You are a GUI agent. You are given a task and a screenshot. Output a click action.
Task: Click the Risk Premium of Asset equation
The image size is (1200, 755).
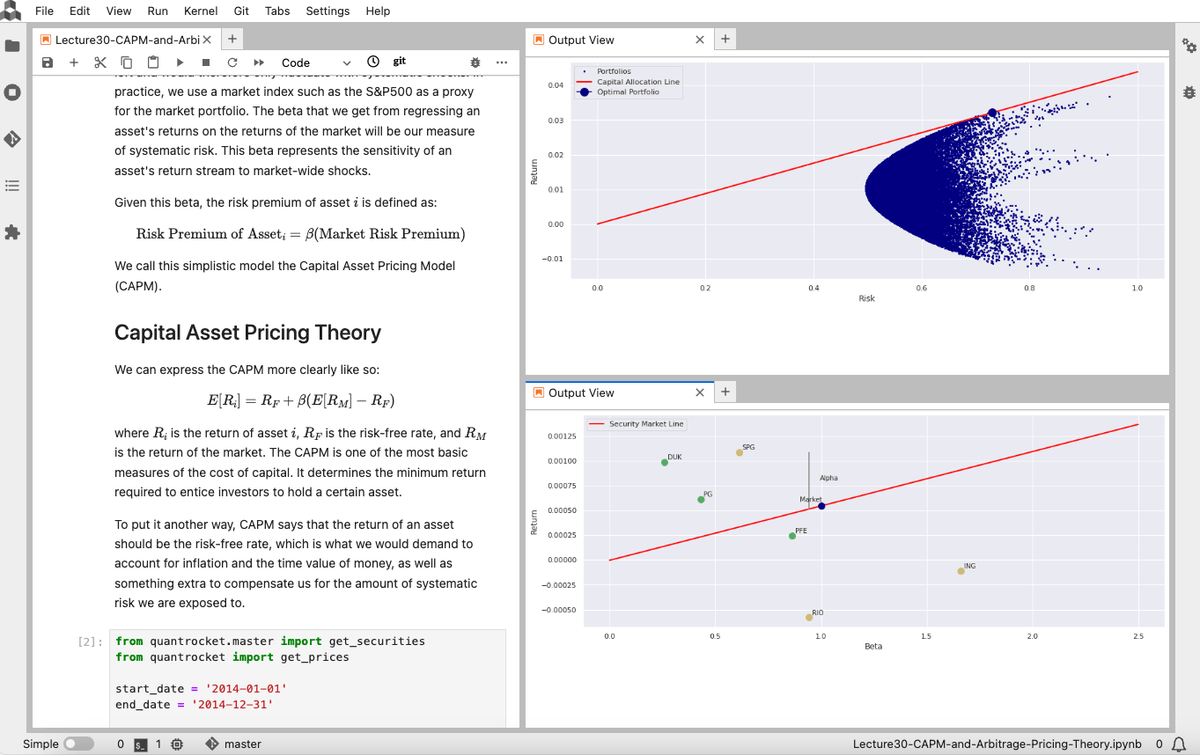coord(300,234)
